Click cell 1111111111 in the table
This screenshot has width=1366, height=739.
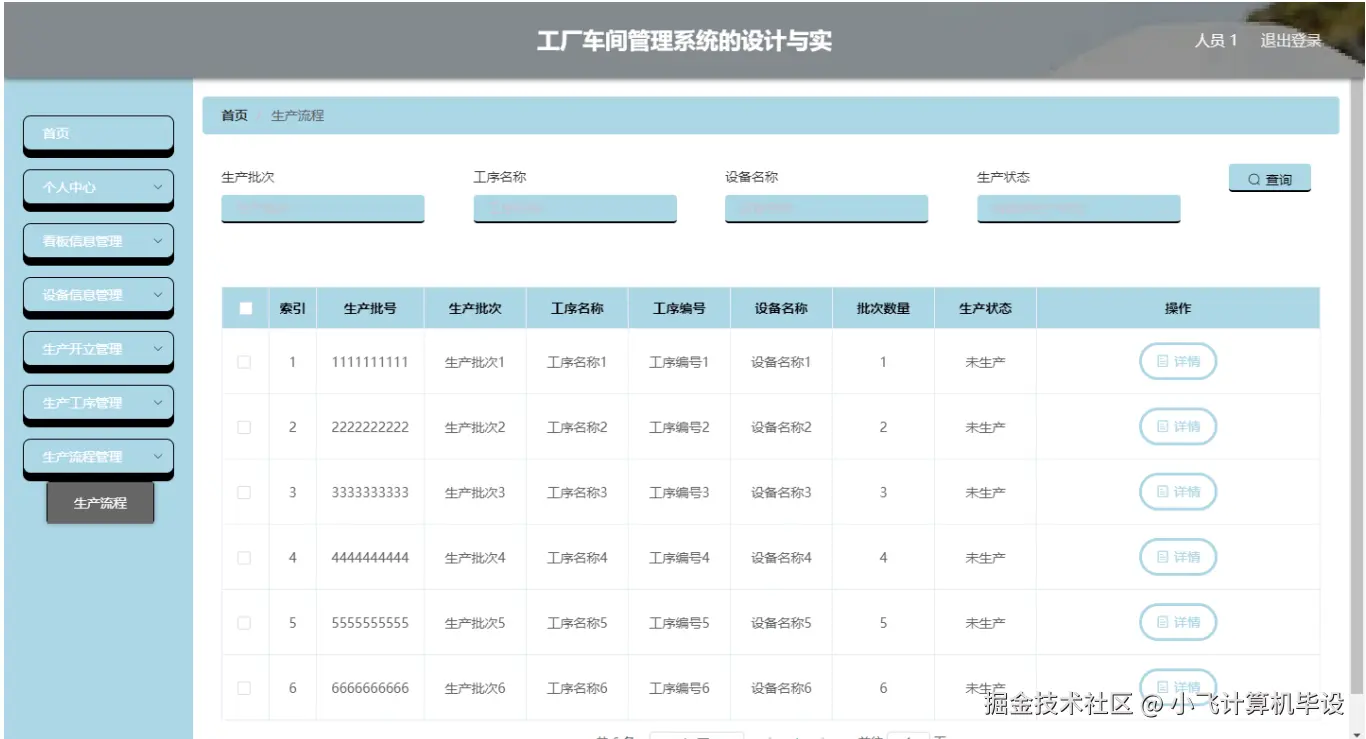coord(370,362)
